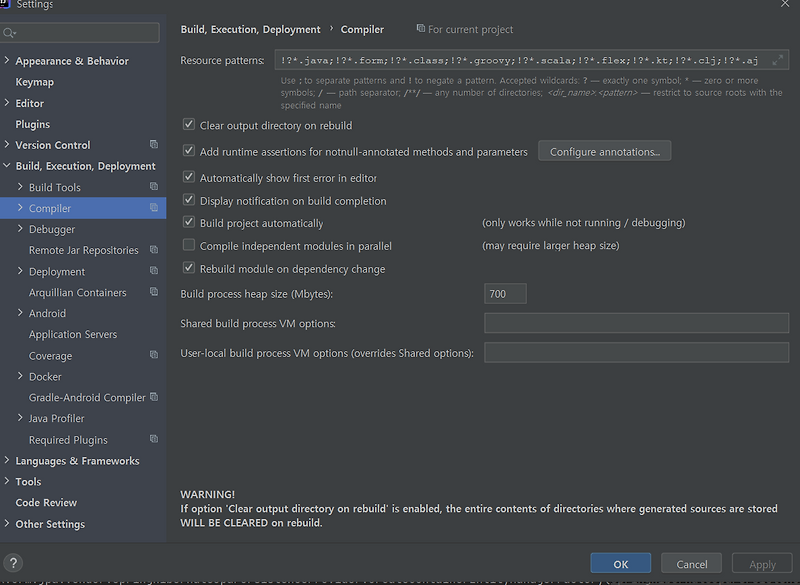
Task: Apply the compiler settings changes
Action: click(762, 563)
